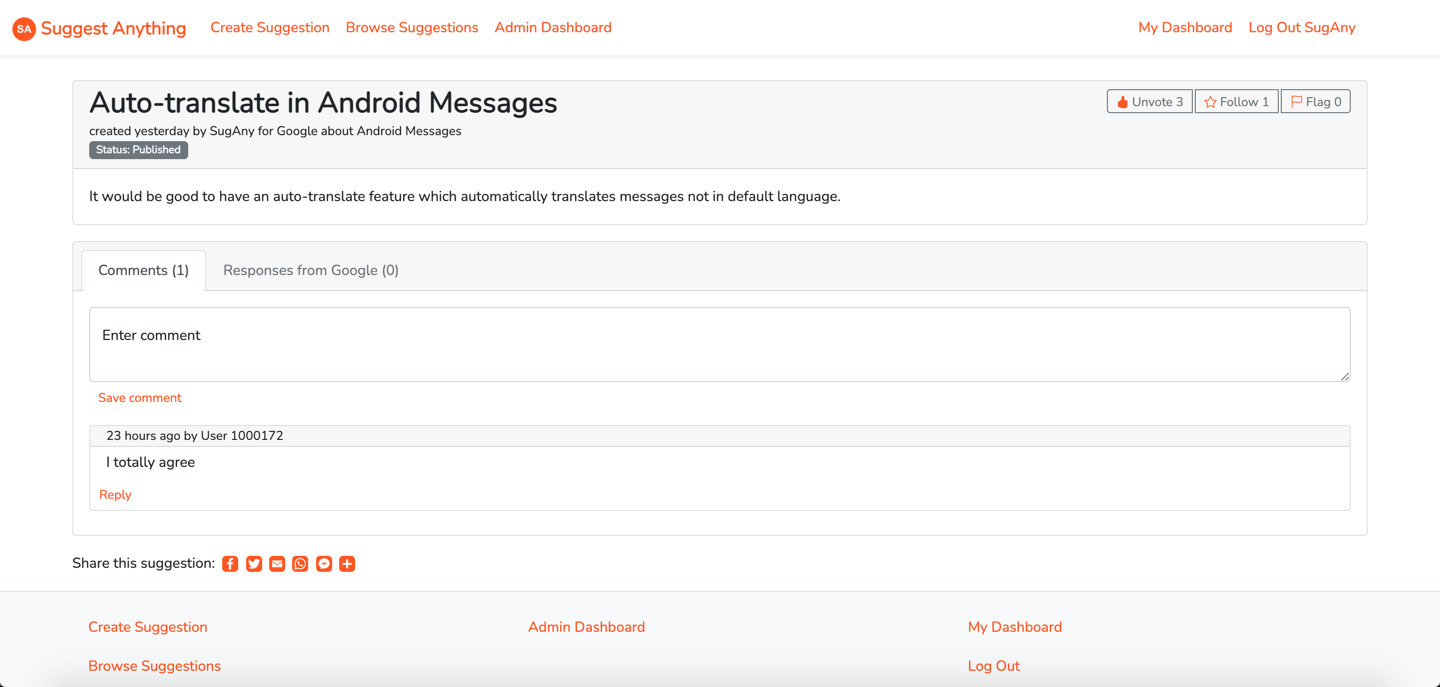
Task: Click footer Log Out link
Action: [x=994, y=666]
